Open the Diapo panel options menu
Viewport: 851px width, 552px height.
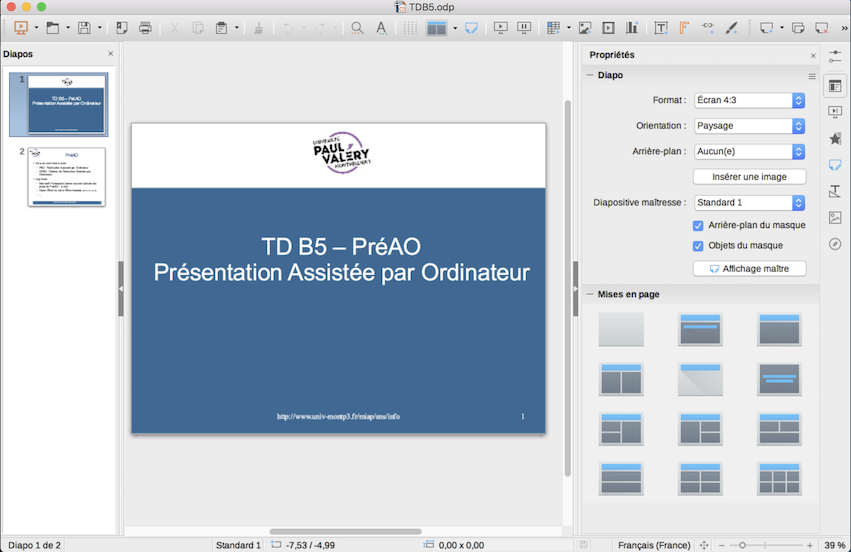pos(812,76)
